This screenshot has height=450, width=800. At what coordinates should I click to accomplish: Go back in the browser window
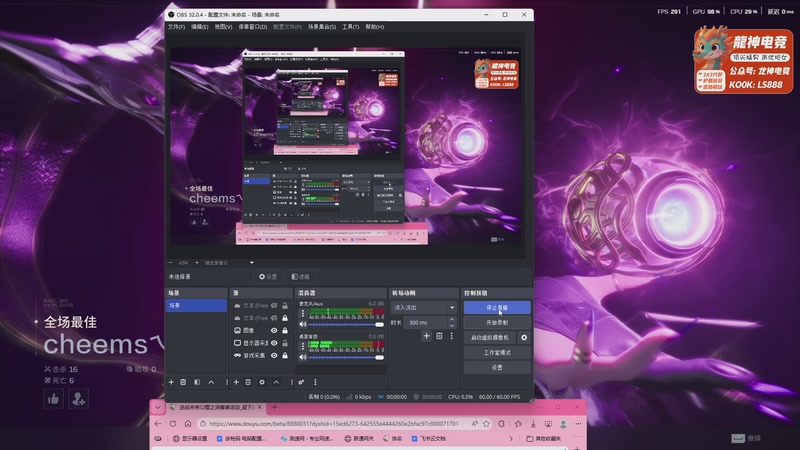click(158, 424)
